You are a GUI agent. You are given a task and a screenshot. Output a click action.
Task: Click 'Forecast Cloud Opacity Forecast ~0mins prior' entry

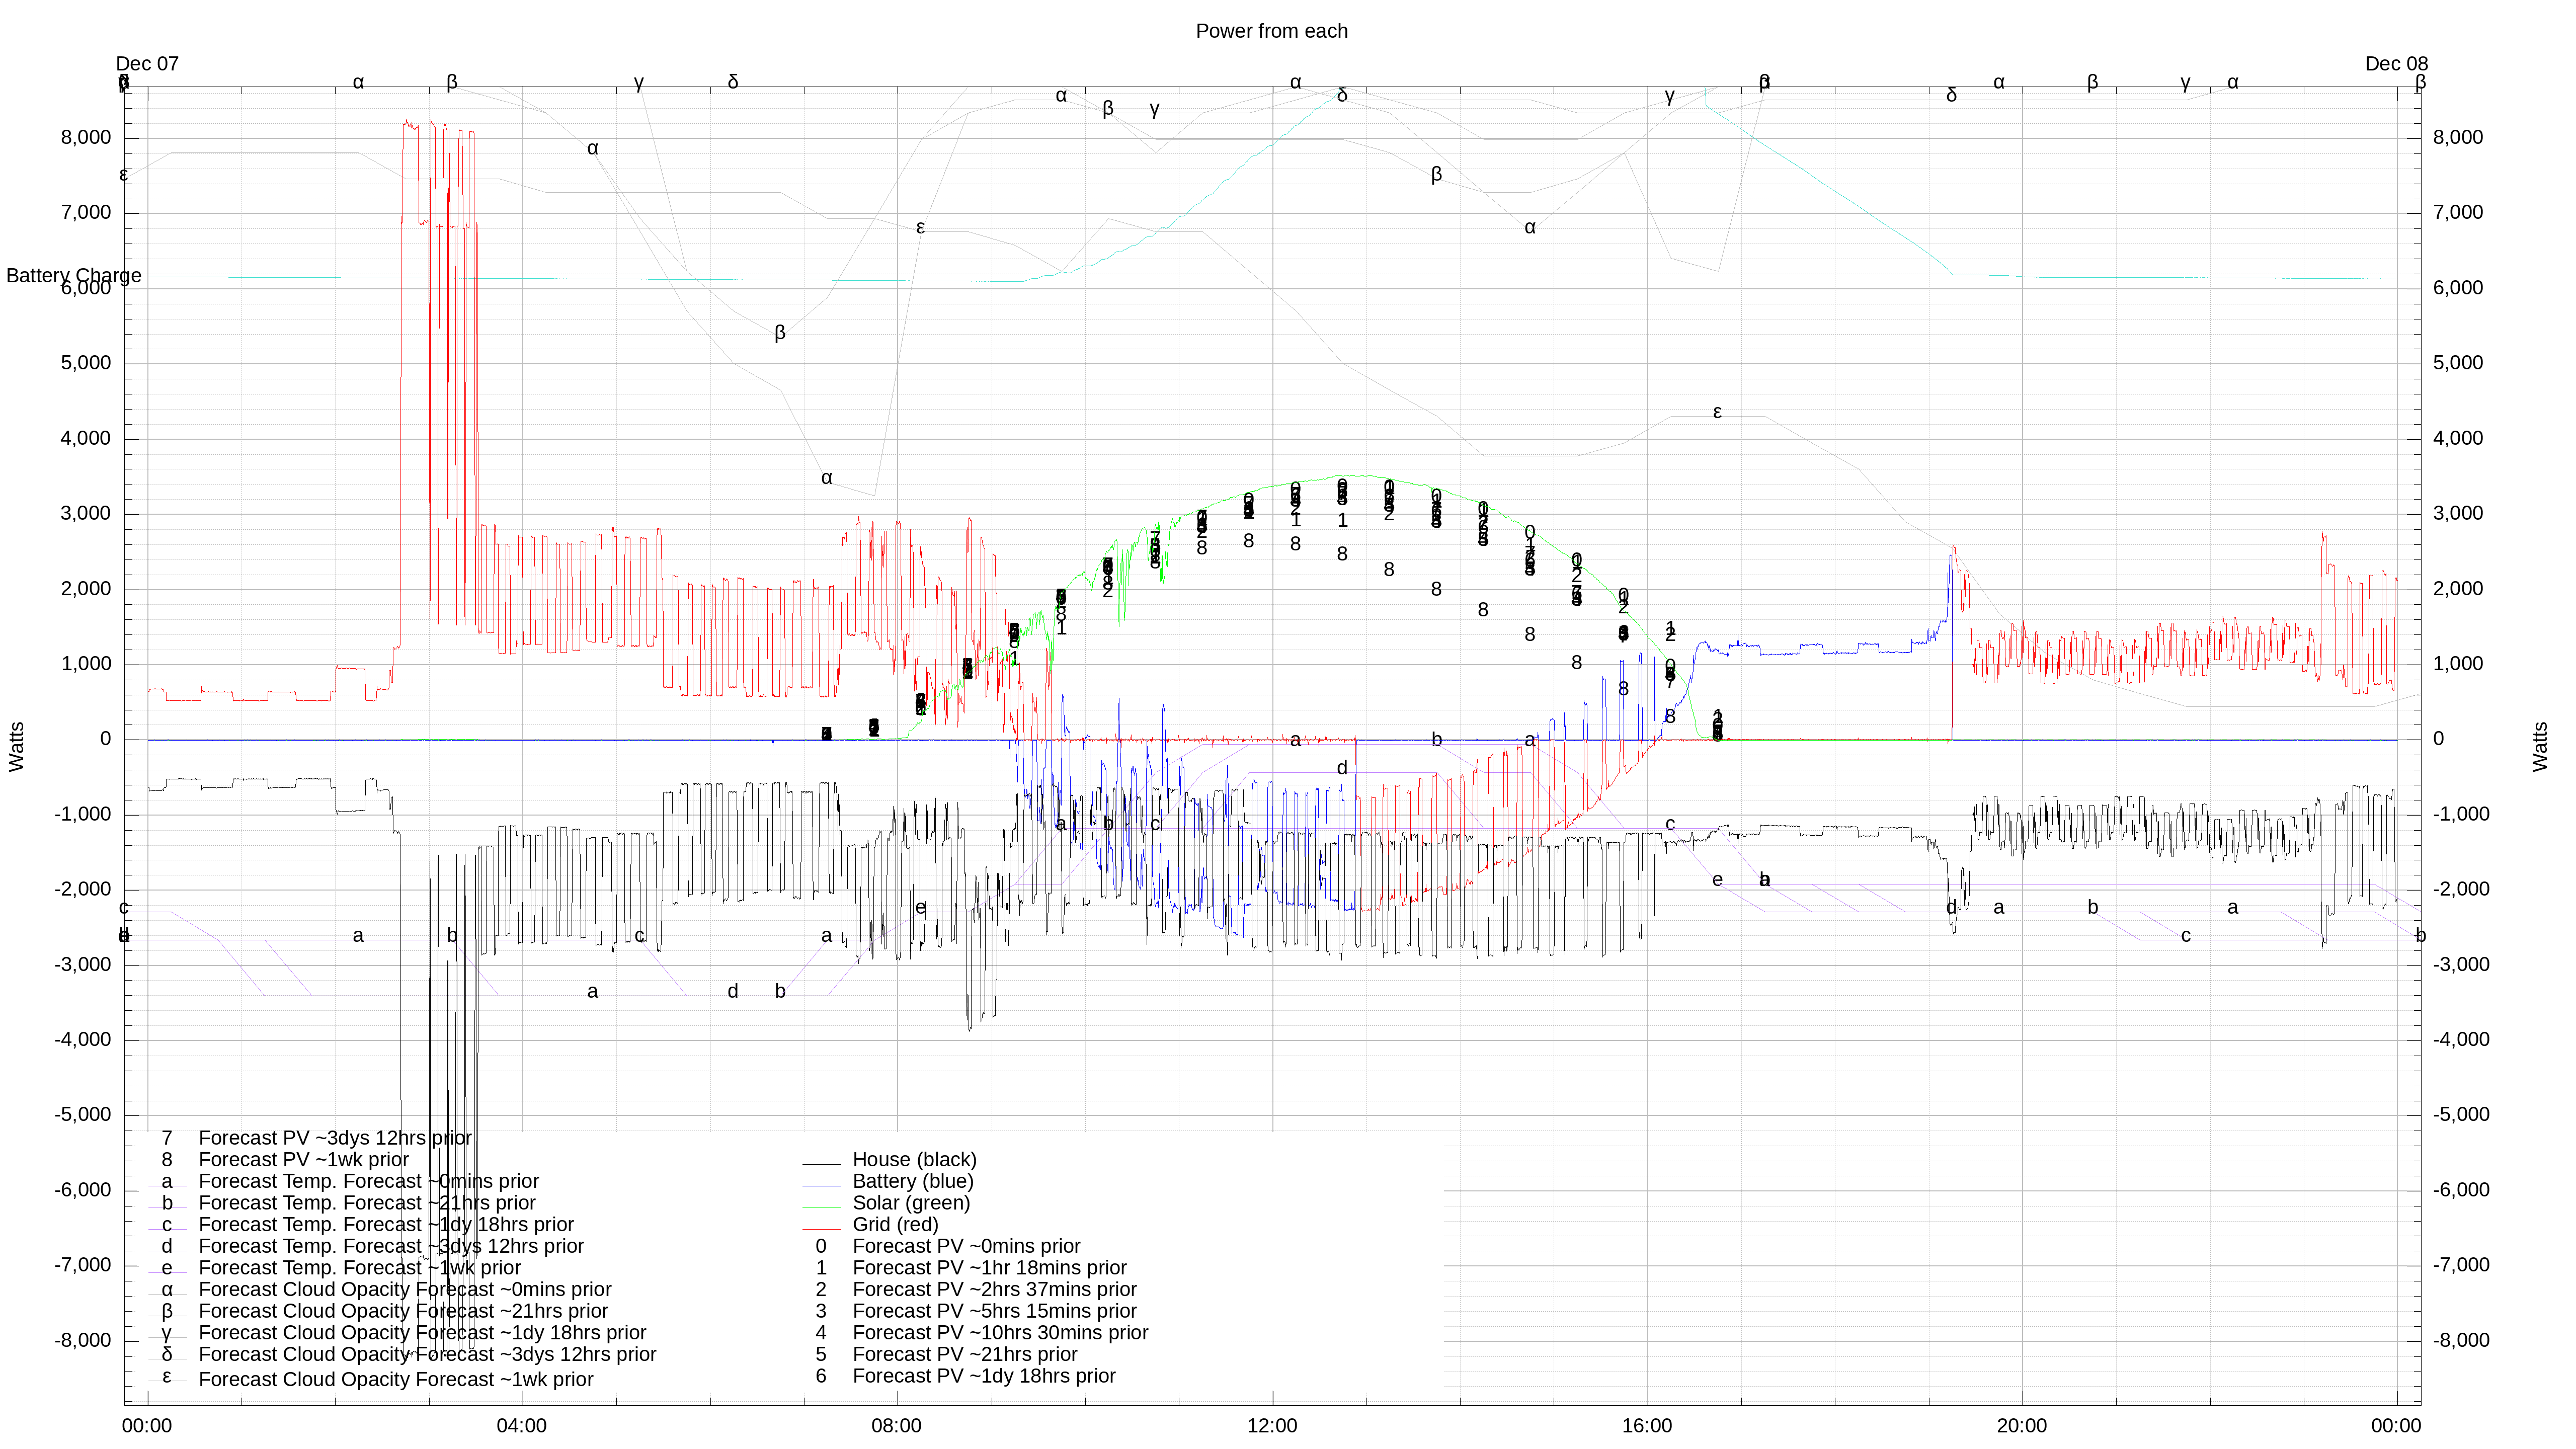tap(405, 1289)
